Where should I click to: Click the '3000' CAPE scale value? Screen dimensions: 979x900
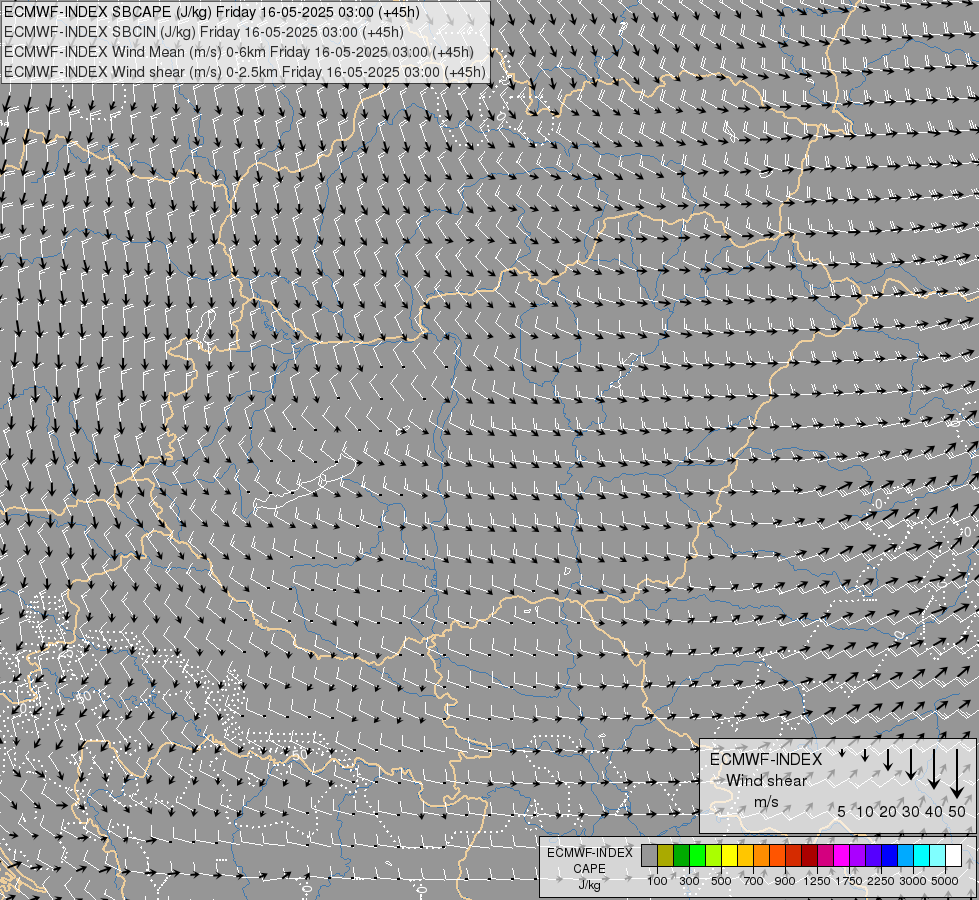913,881
